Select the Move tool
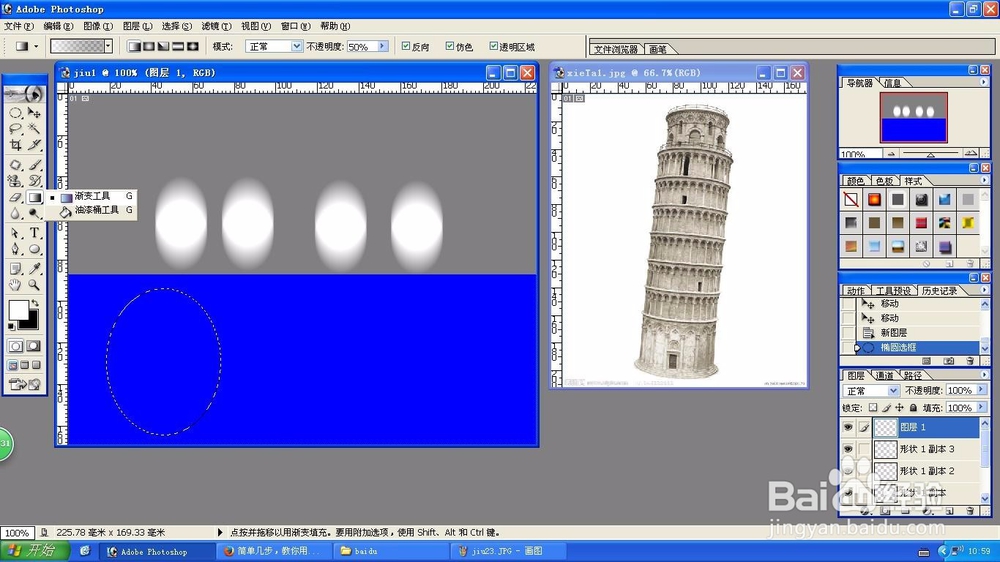The width and height of the screenshot is (1000, 562). 34,114
